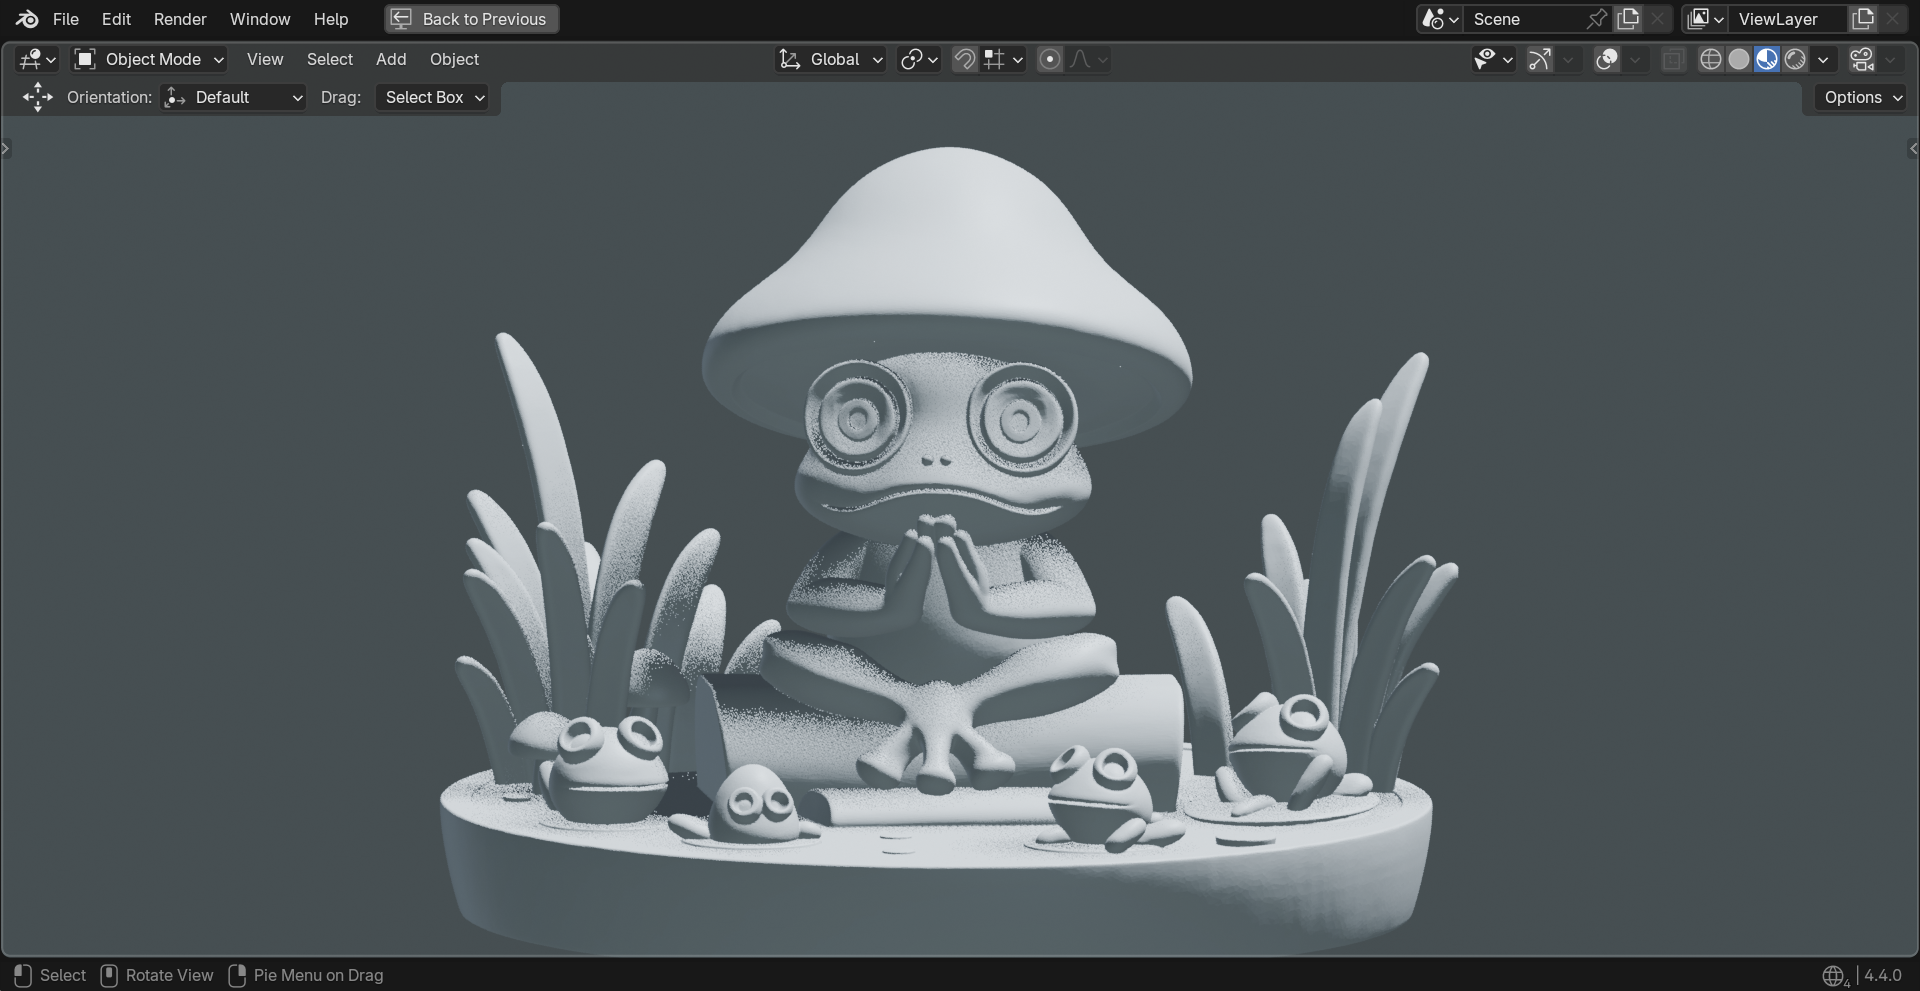Select the Move tool icon

[37, 97]
